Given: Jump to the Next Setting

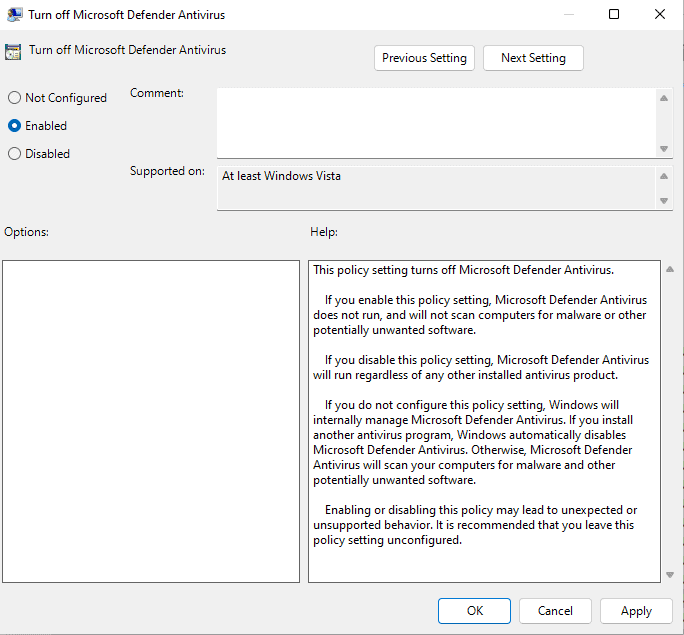Looking at the screenshot, I should click(x=533, y=58).
